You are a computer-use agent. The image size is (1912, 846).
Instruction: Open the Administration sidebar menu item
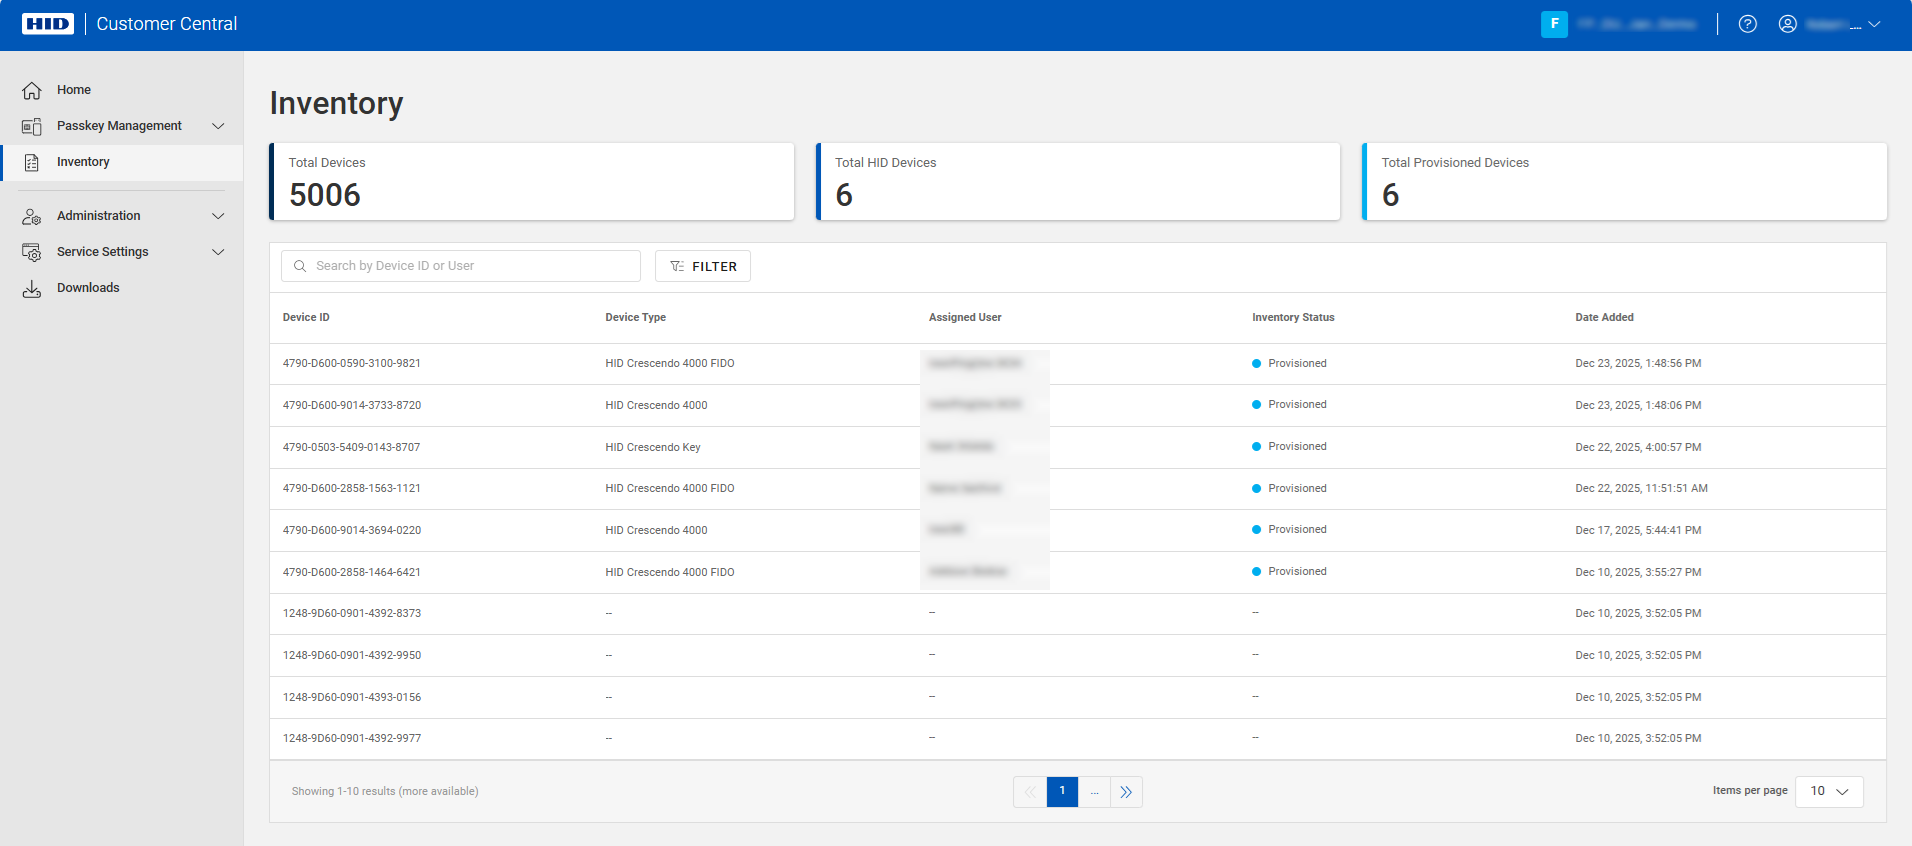(x=98, y=216)
